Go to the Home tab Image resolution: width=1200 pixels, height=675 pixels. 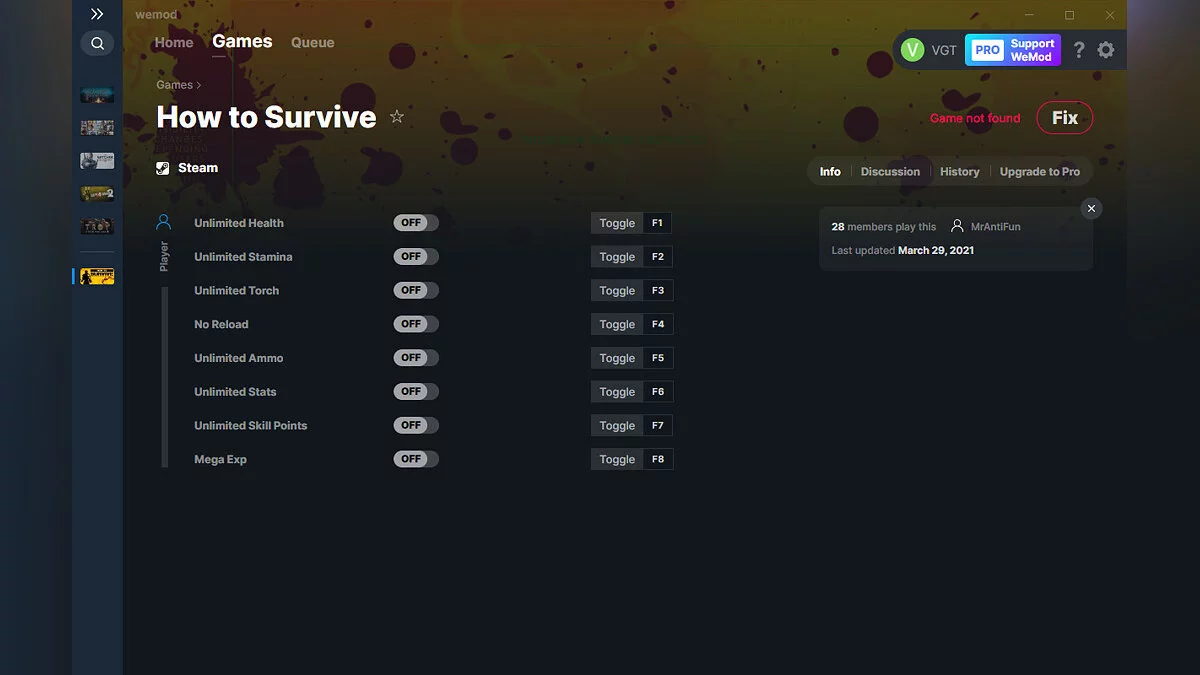coord(174,43)
